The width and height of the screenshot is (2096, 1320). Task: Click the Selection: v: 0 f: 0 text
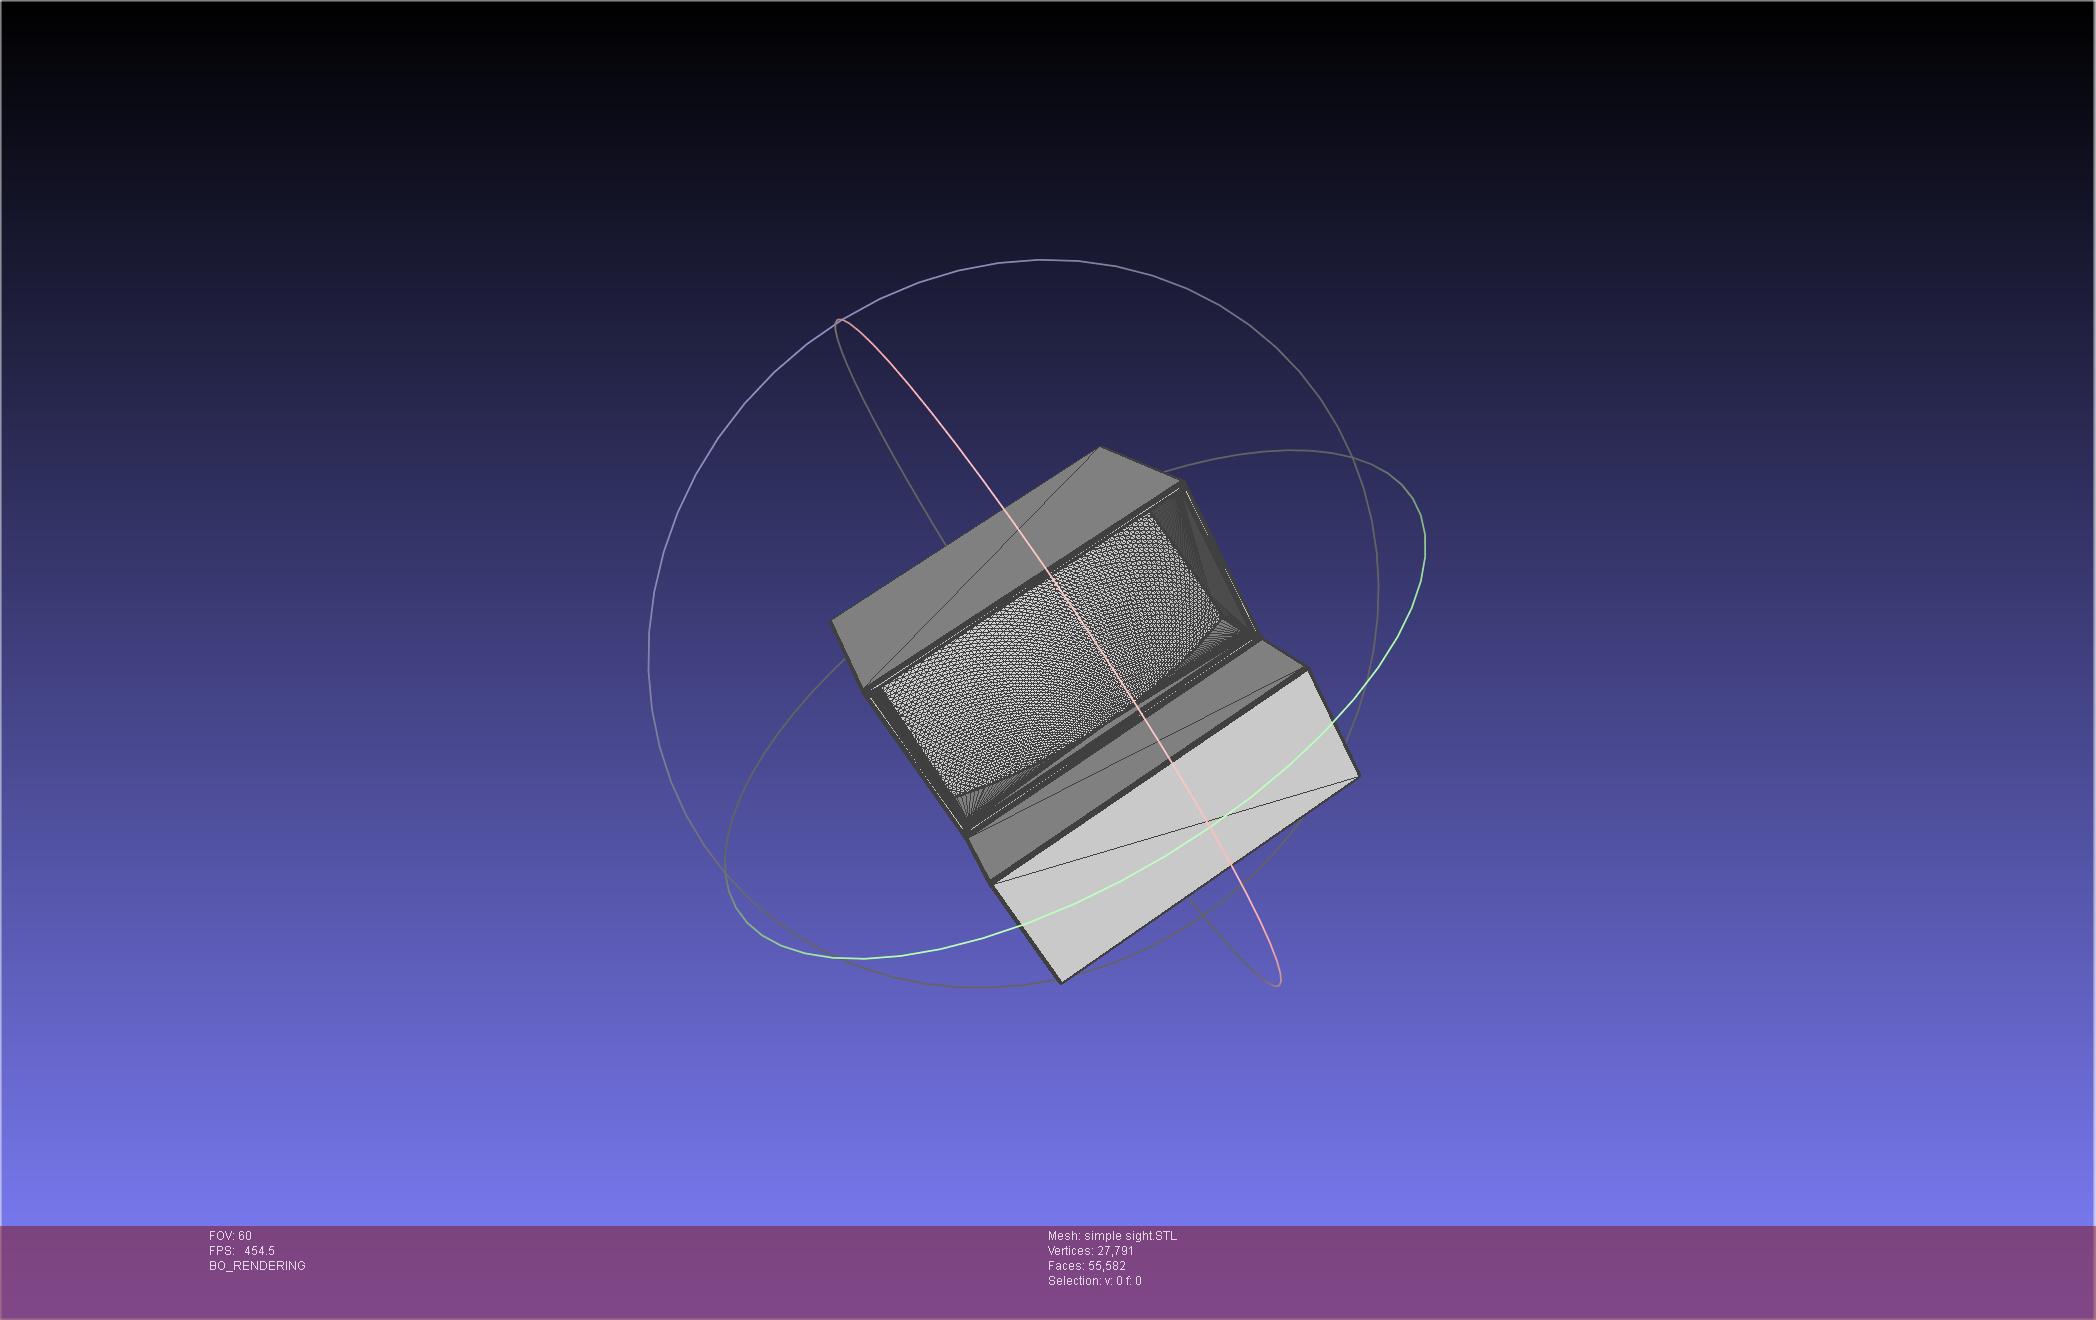coord(1094,1281)
